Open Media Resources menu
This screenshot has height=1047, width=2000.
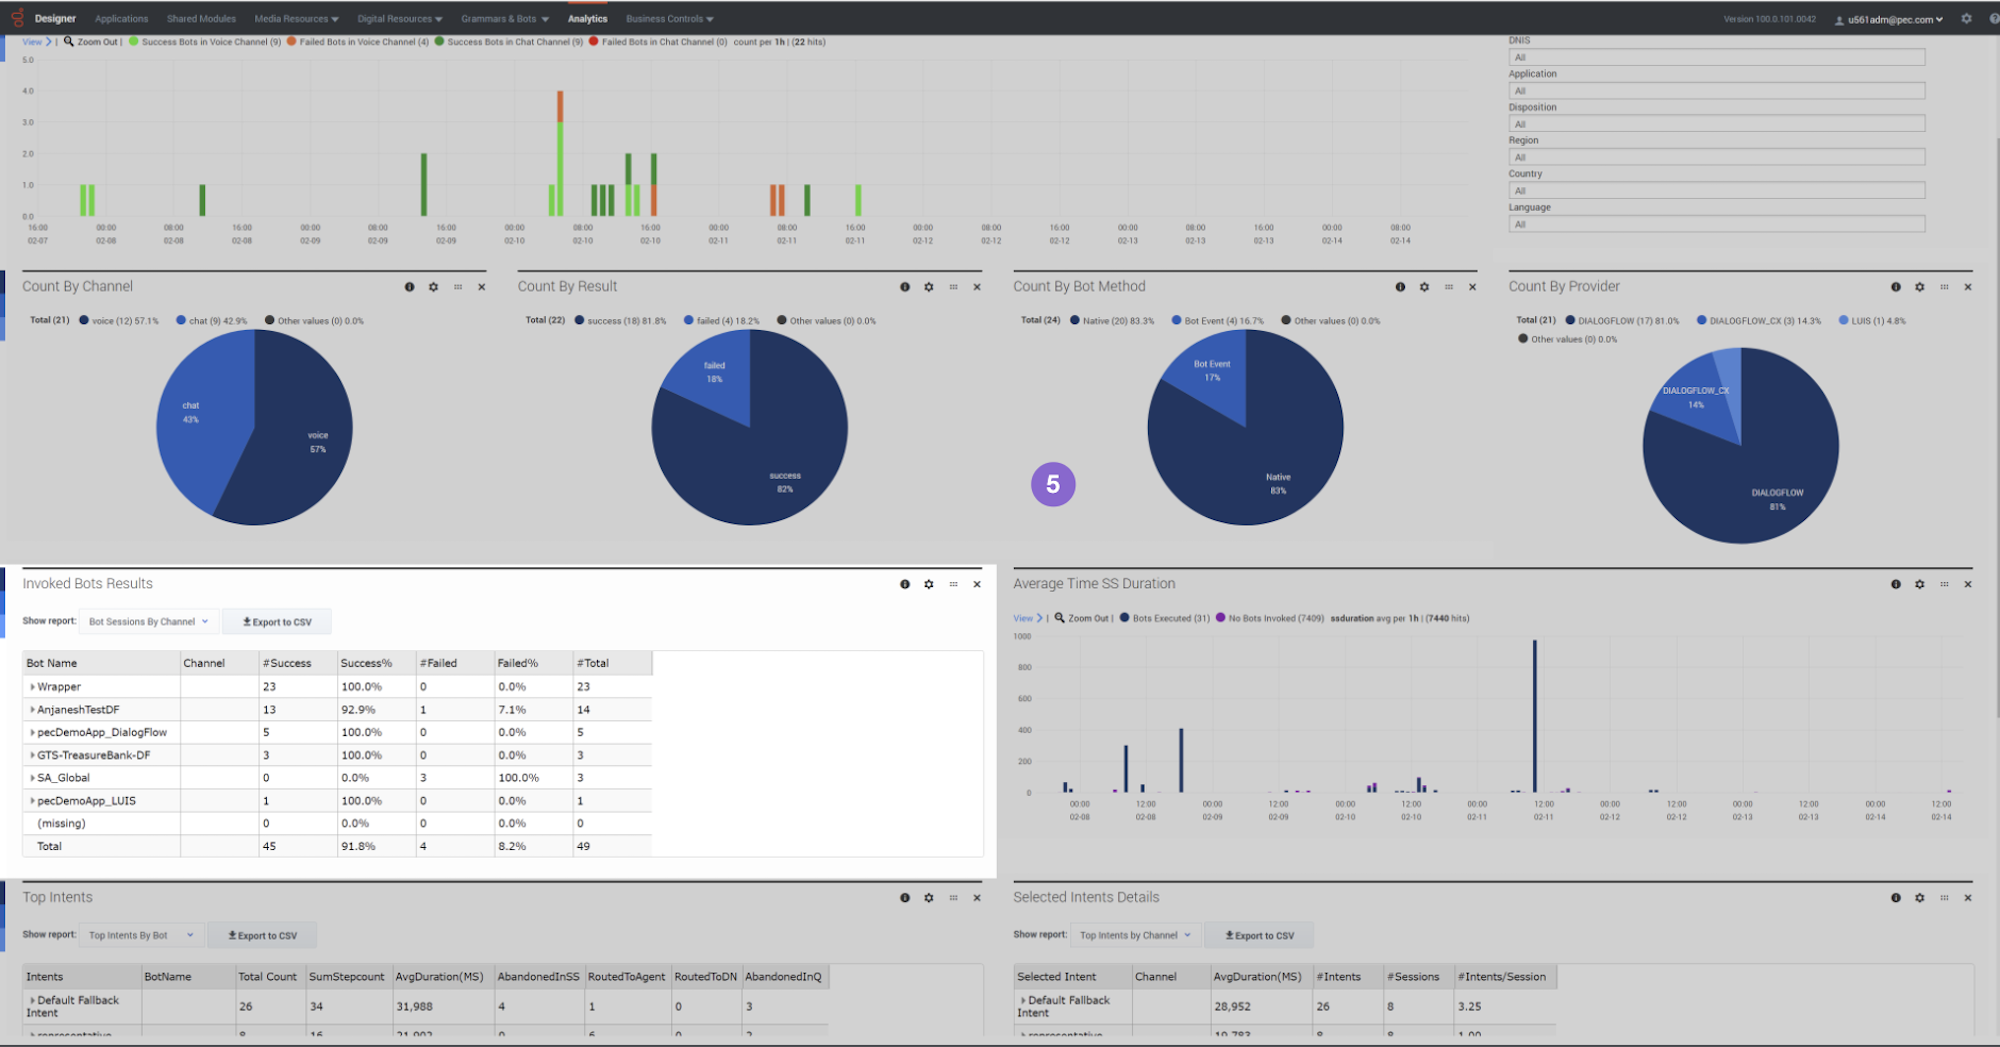pyautogui.click(x=296, y=19)
